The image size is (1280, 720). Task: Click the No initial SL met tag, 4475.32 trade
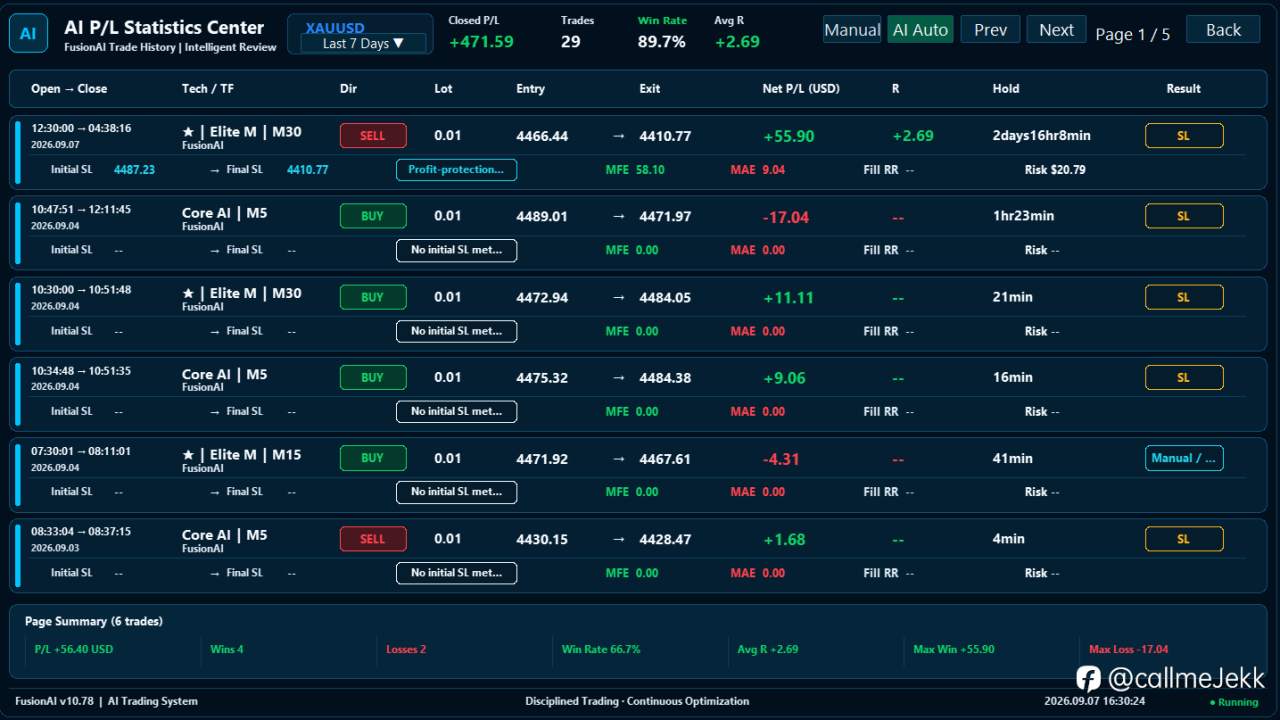coord(456,411)
